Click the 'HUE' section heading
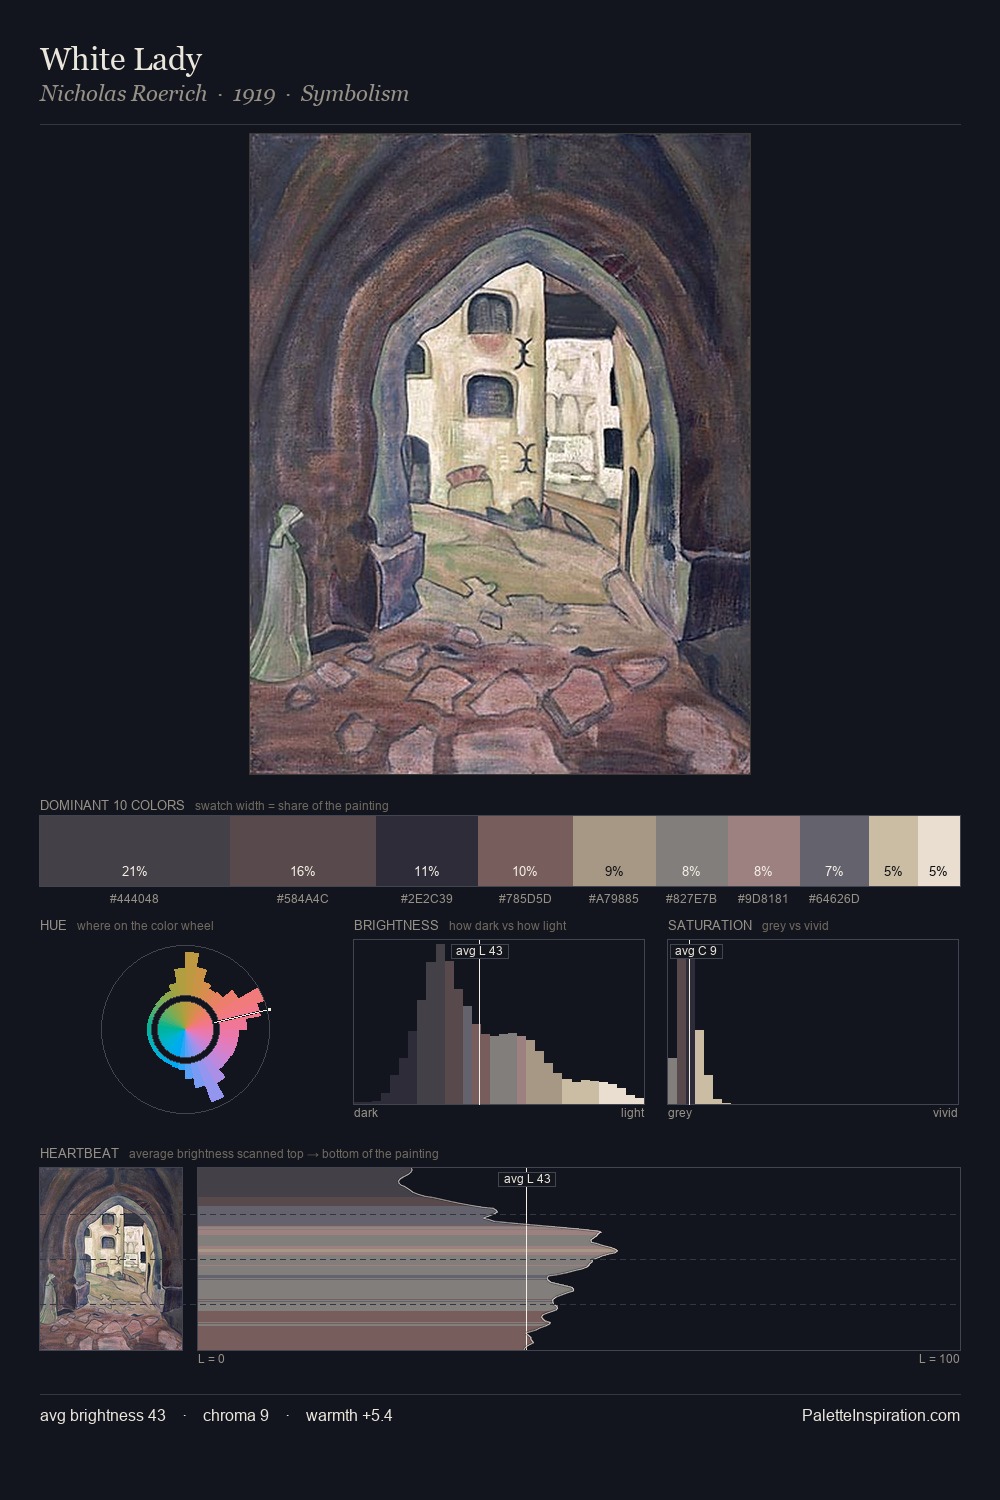This screenshot has height=1500, width=1000. tap(53, 925)
